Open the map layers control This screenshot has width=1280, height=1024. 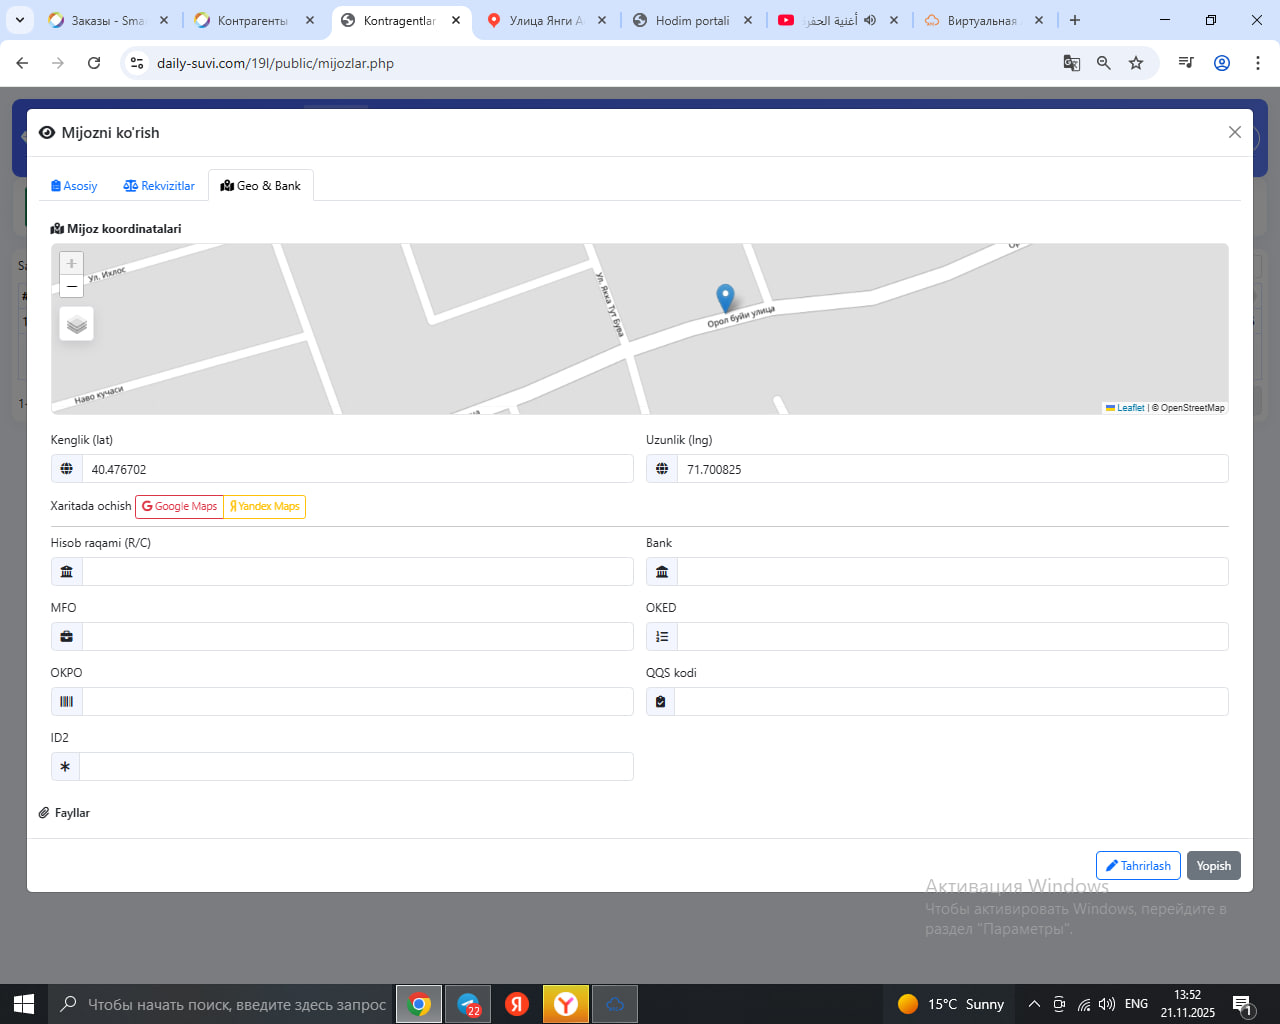(x=77, y=325)
